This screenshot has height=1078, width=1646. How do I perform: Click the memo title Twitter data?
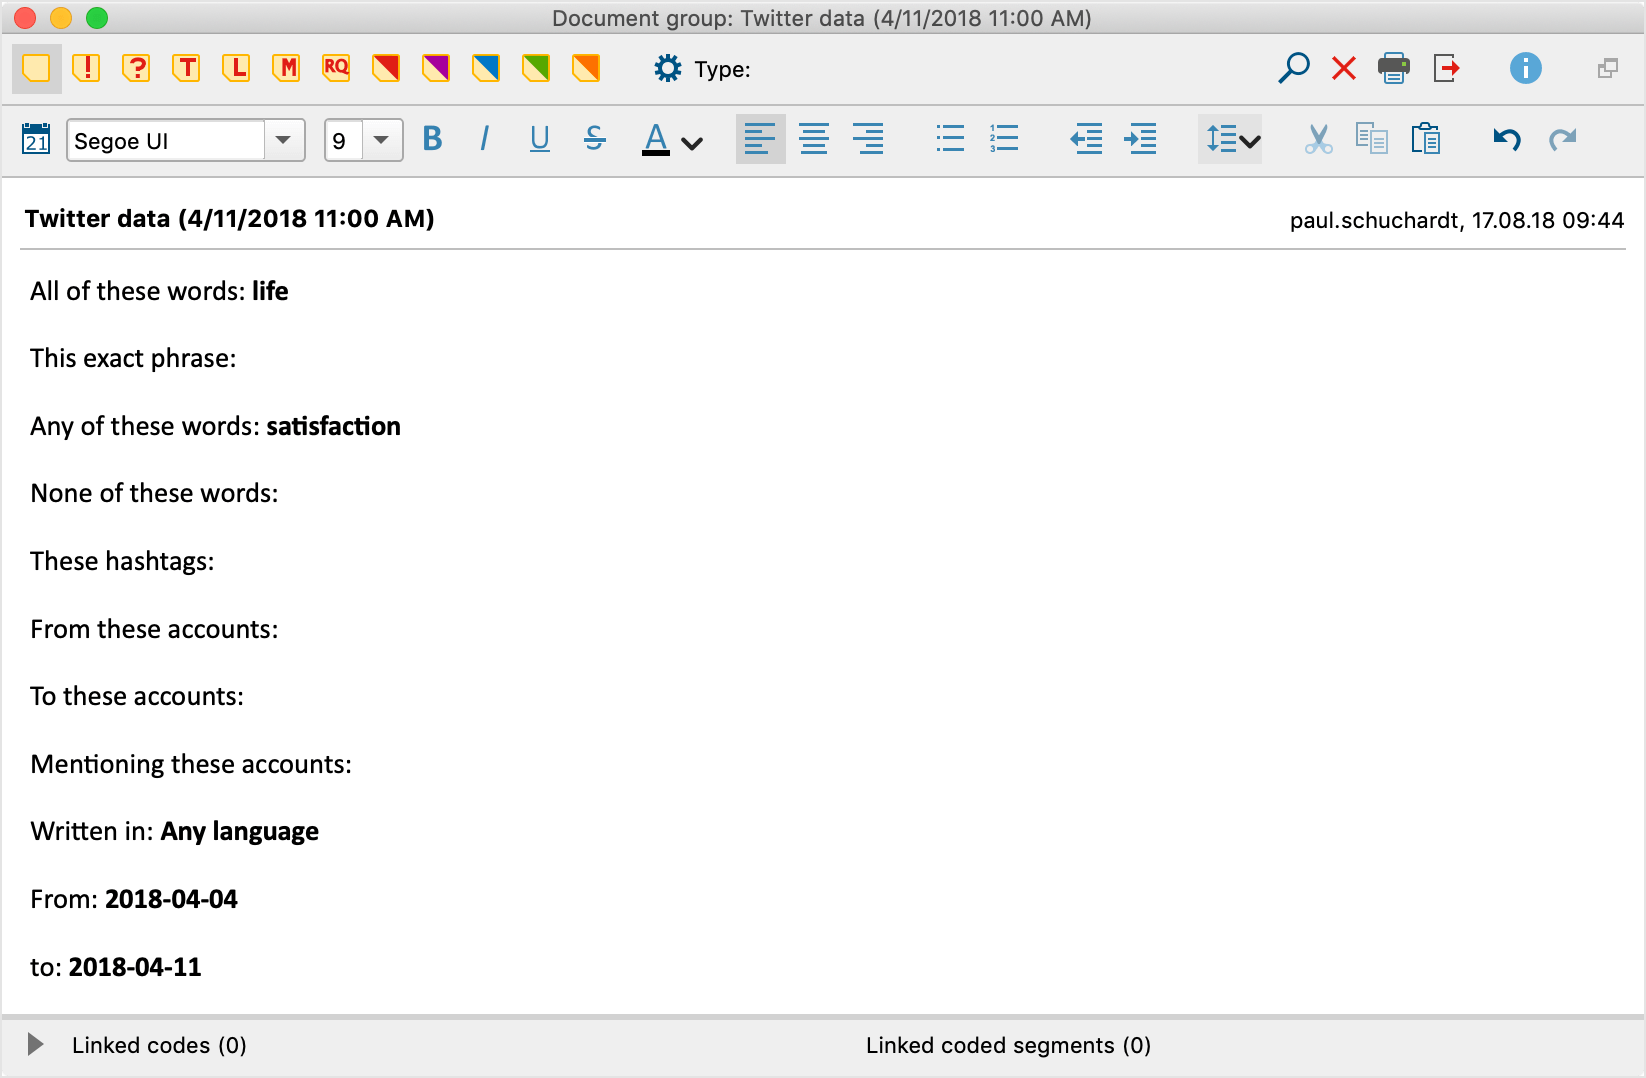click(x=229, y=219)
